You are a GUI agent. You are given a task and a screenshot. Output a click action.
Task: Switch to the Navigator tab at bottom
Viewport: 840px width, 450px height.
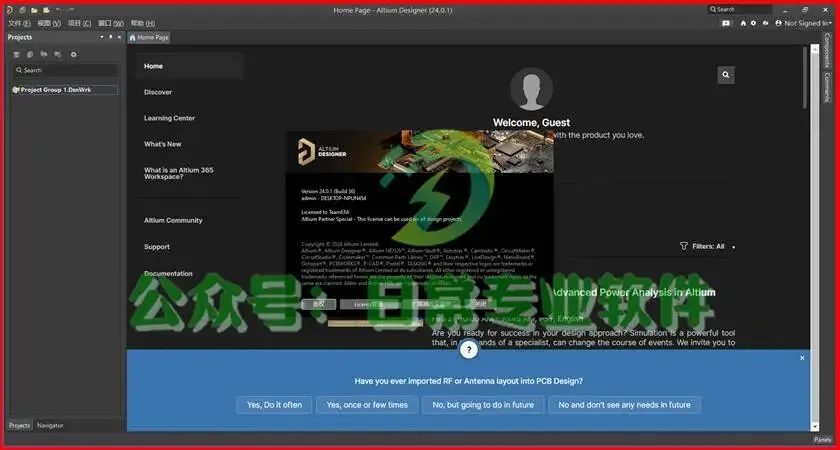(x=50, y=425)
